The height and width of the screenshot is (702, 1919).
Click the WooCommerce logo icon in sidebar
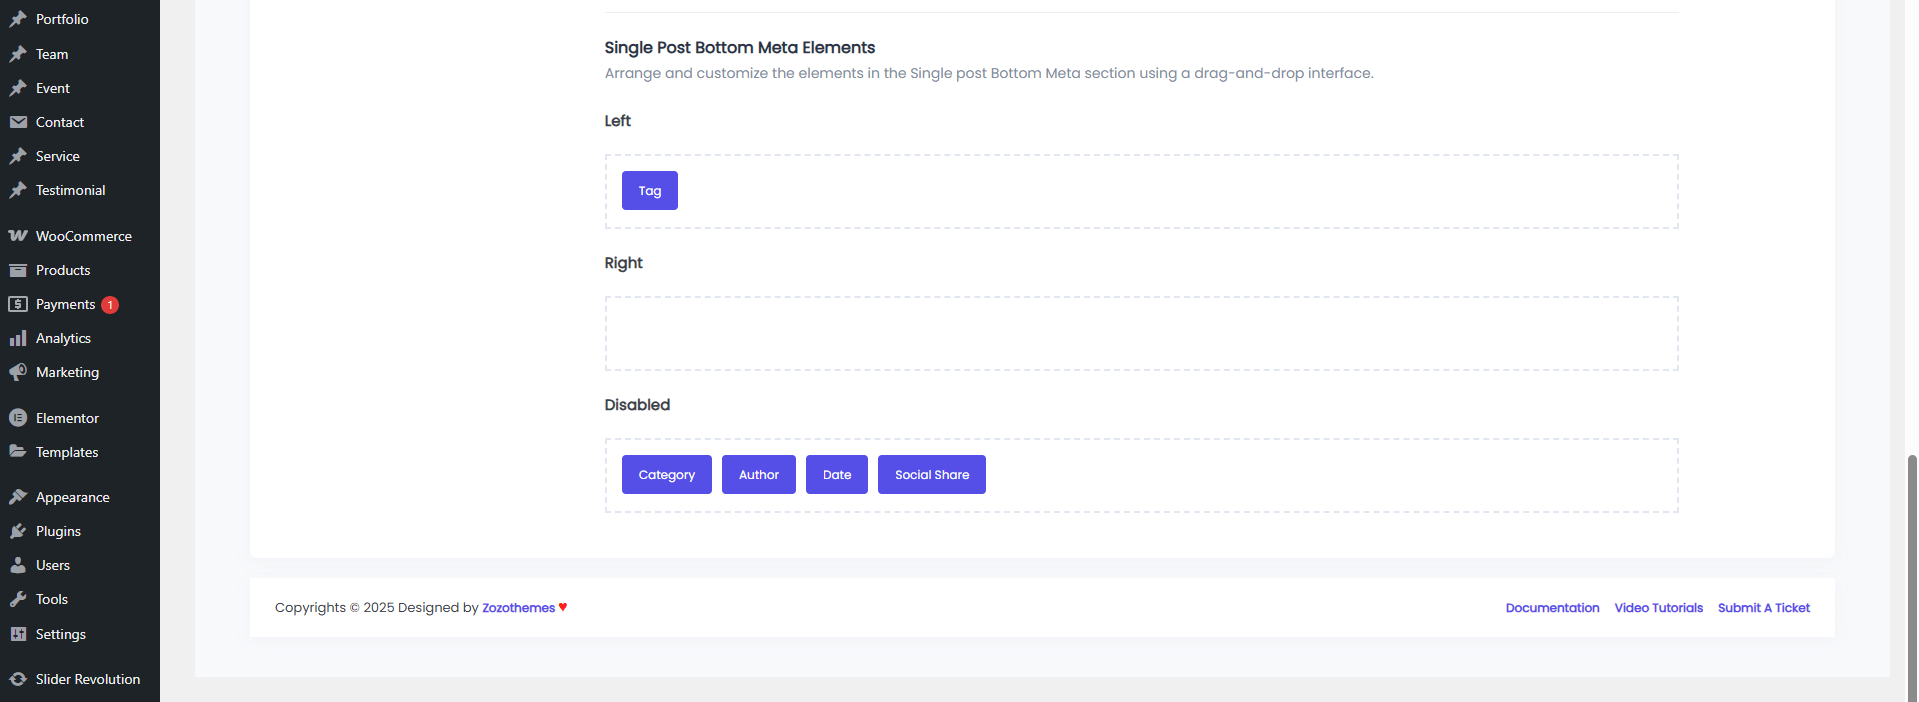pyautogui.click(x=18, y=236)
